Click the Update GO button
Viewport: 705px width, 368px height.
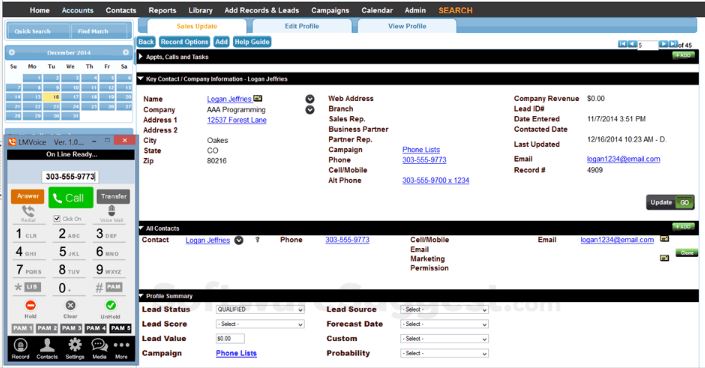pos(670,202)
